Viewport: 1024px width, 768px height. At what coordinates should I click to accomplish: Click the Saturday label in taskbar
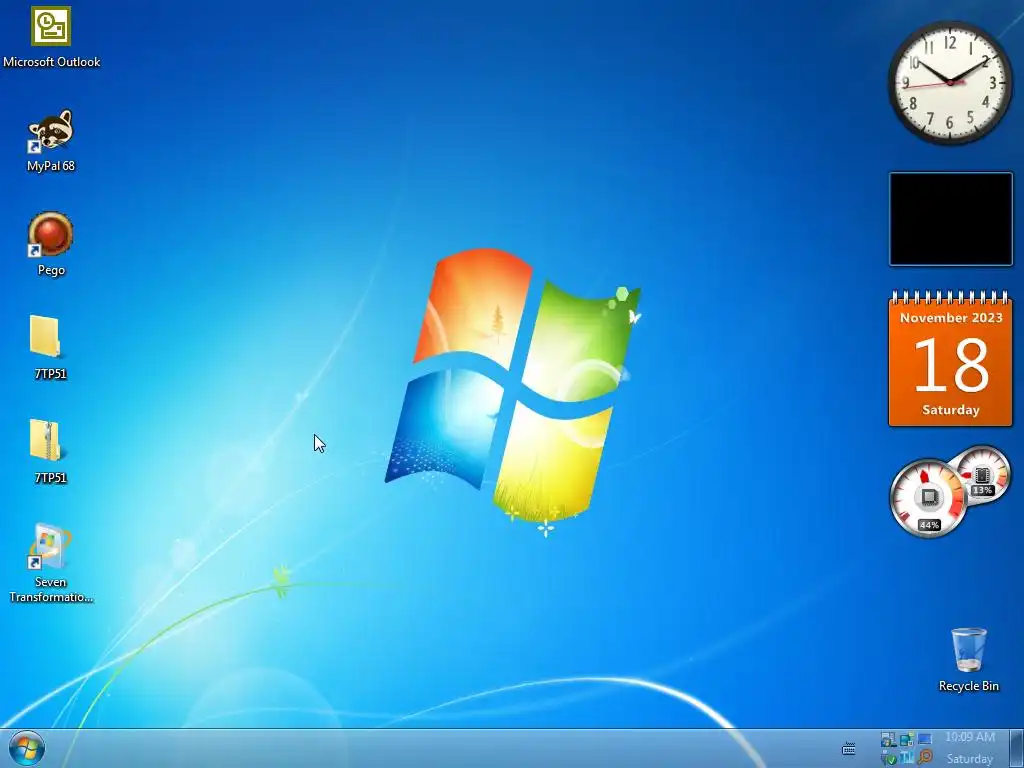tap(970, 759)
